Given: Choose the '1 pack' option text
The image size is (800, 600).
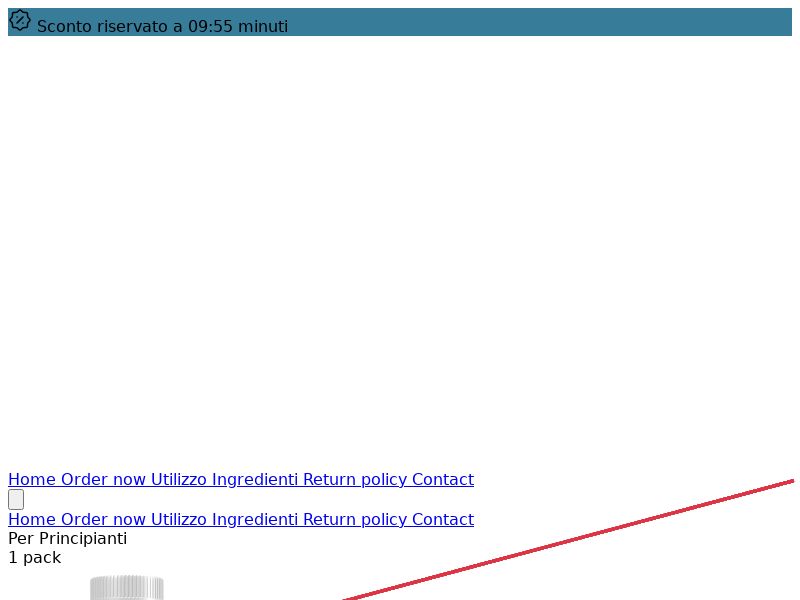Looking at the screenshot, I should click(35, 558).
